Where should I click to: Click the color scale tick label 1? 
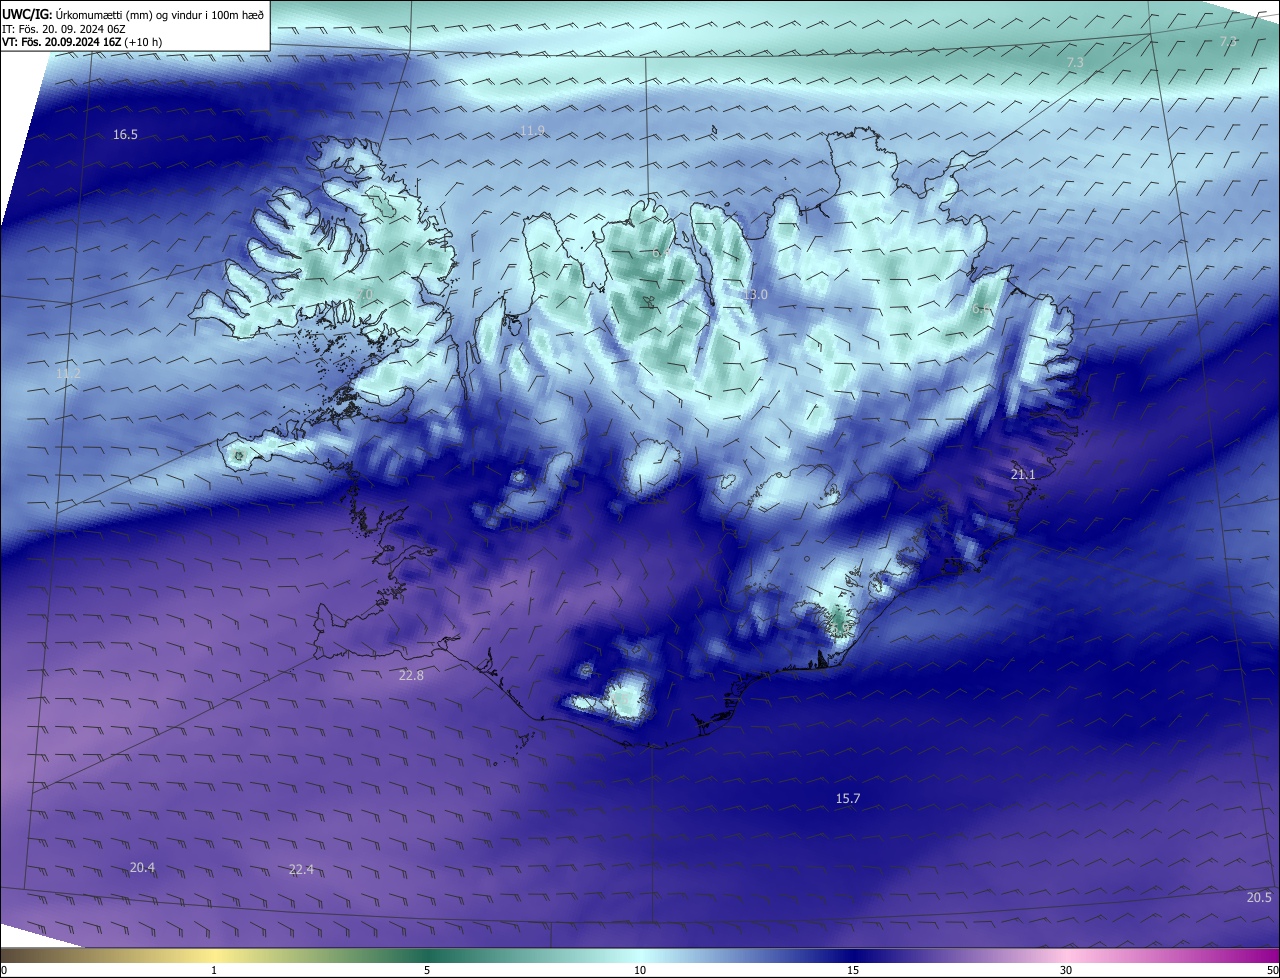click(x=214, y=970)
